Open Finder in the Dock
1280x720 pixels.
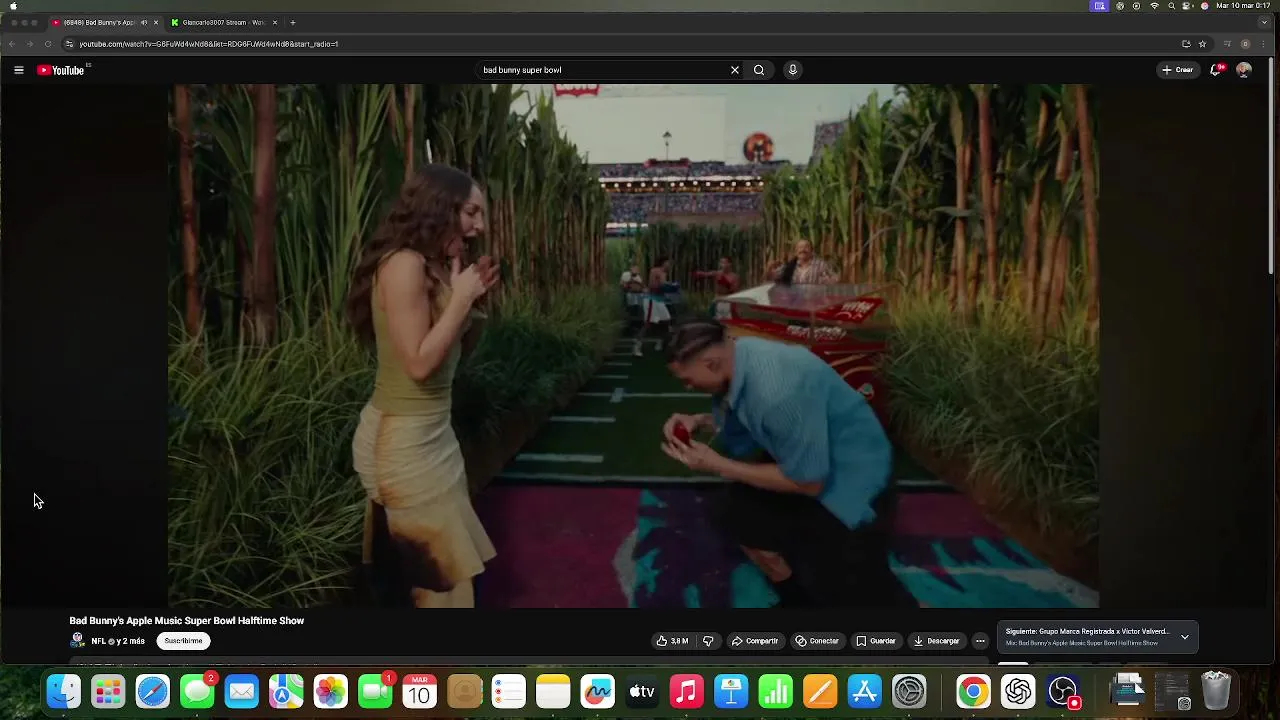coord(64,692)
